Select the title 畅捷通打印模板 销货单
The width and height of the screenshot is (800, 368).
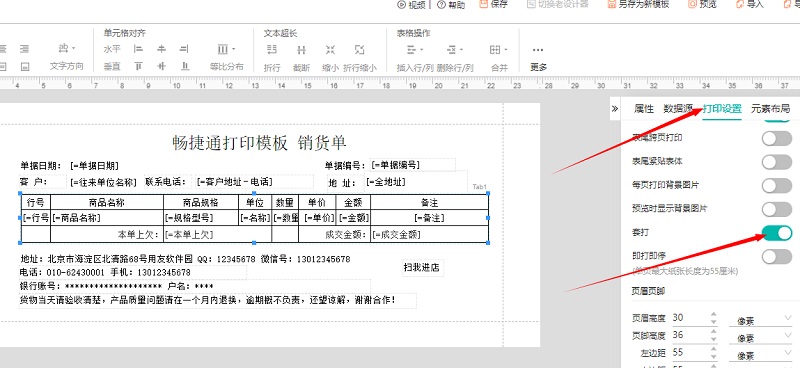[x=260, y=143]
